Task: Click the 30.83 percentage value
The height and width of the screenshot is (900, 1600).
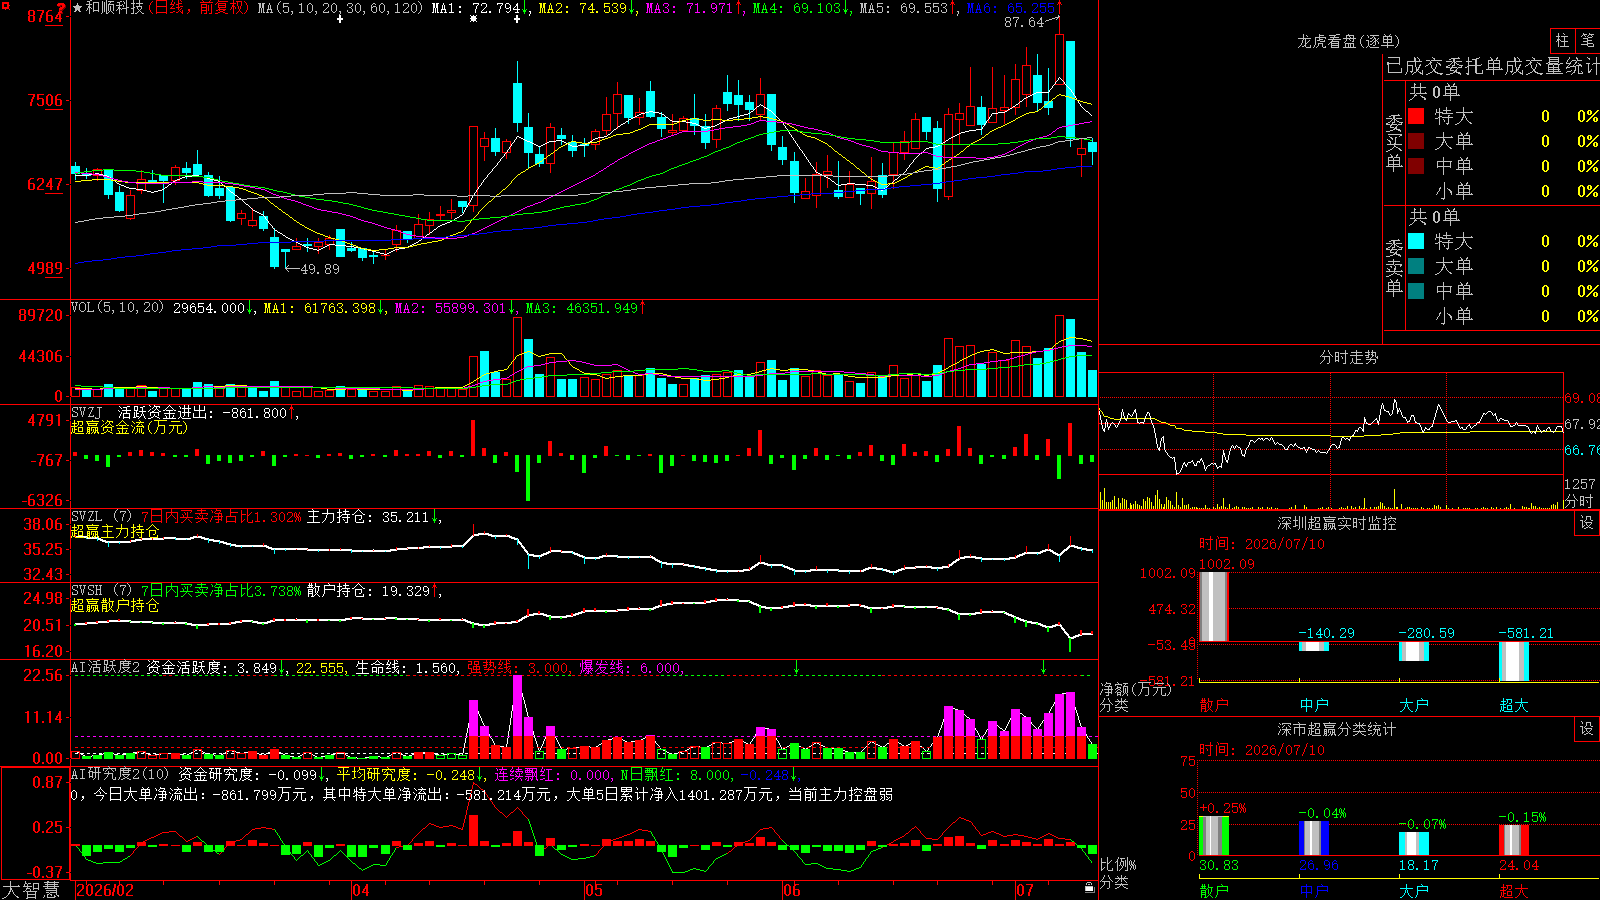Action: 1219,865
